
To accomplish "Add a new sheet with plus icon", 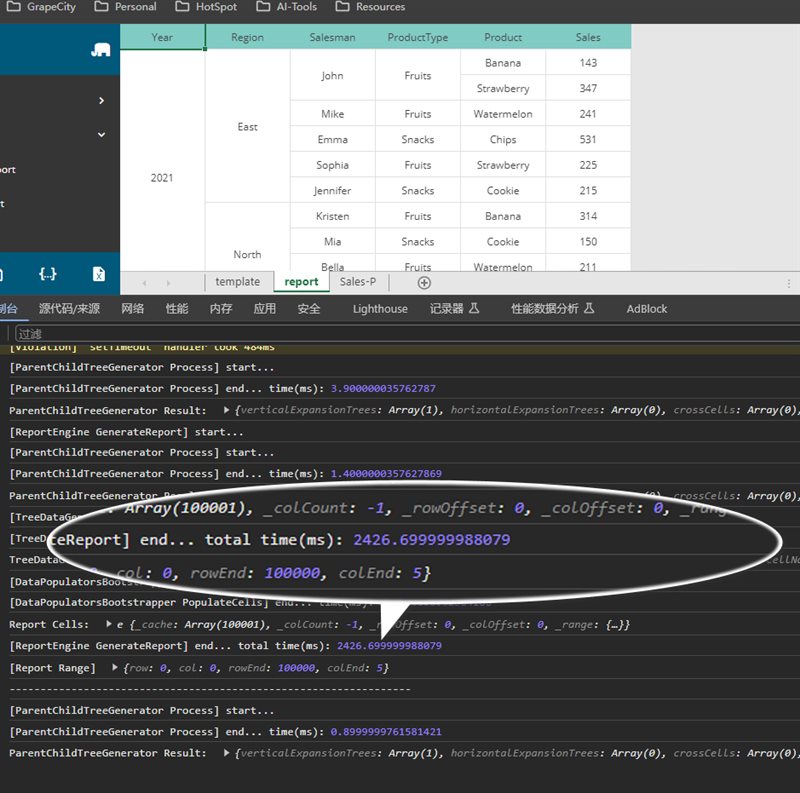I will coord(424,283).
